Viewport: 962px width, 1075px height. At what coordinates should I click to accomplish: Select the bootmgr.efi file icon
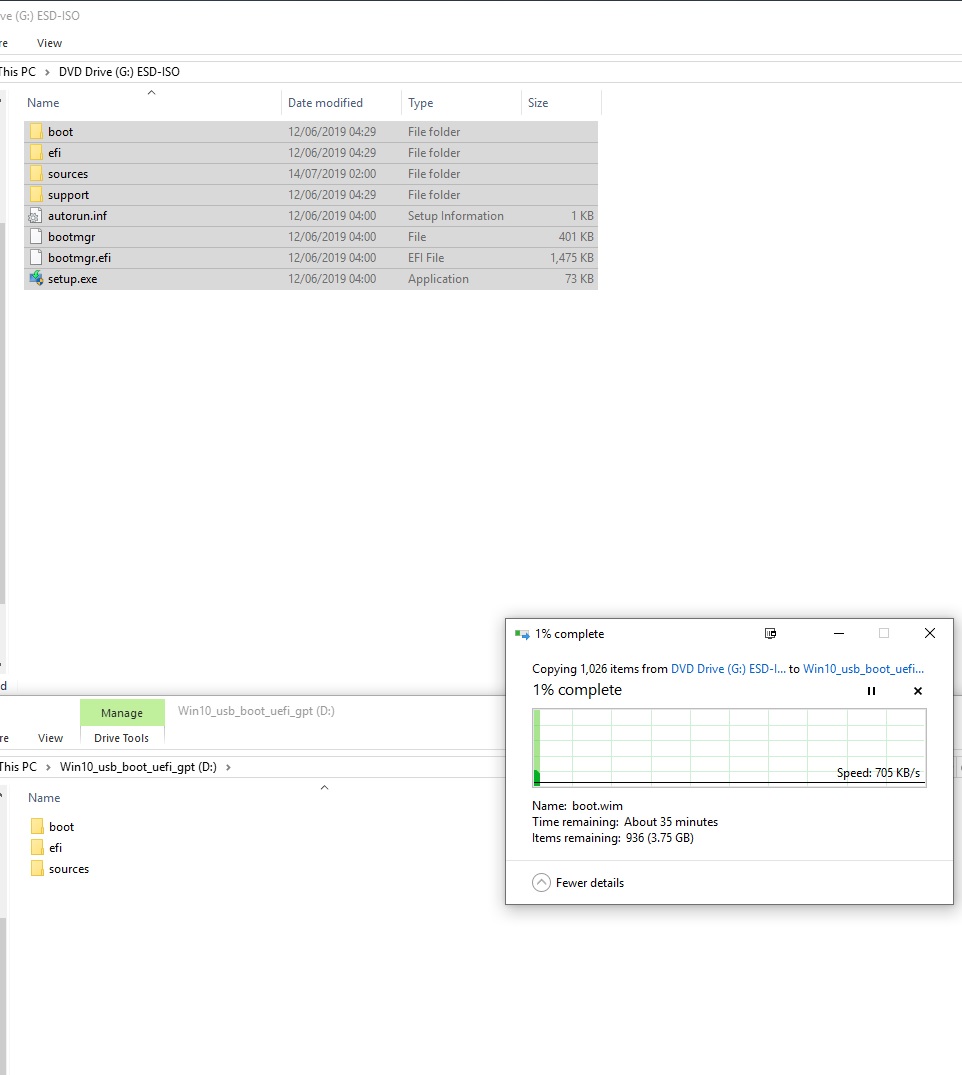36,258
